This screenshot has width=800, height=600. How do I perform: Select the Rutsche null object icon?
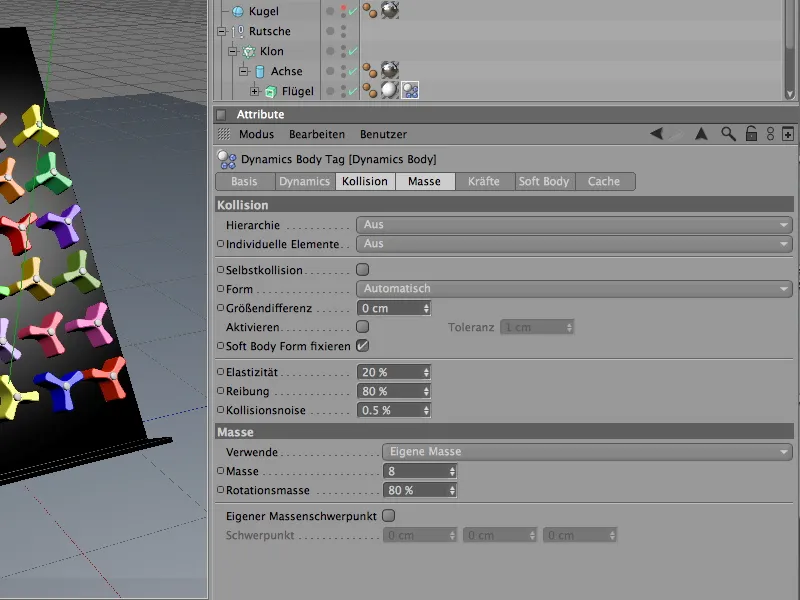click(x=238, y=31)
